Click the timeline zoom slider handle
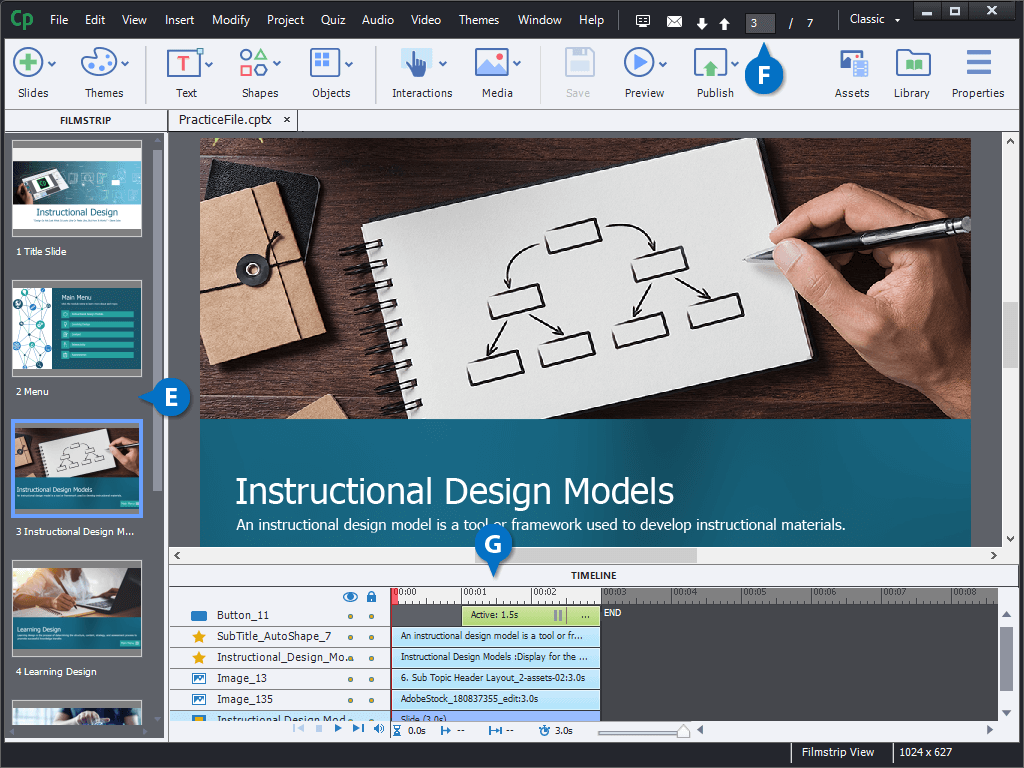The image size is (1024, 768). point(683,731)
